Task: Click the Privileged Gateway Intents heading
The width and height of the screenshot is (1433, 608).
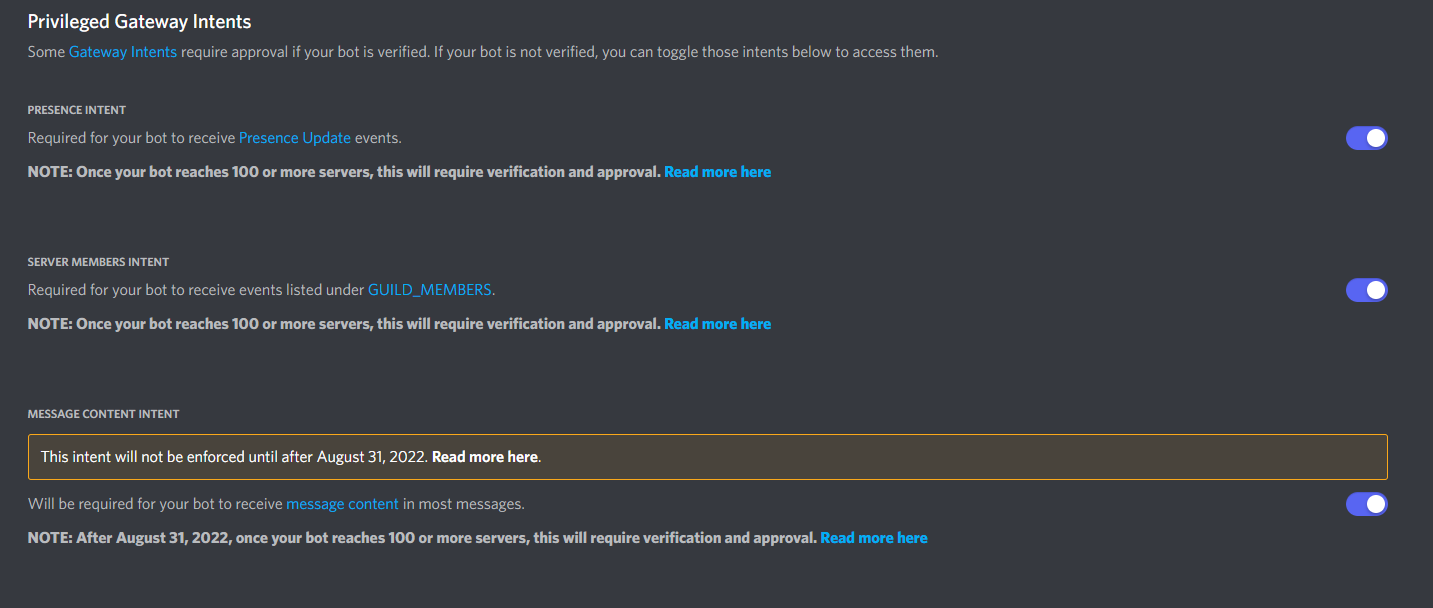Action: (140, 21)
